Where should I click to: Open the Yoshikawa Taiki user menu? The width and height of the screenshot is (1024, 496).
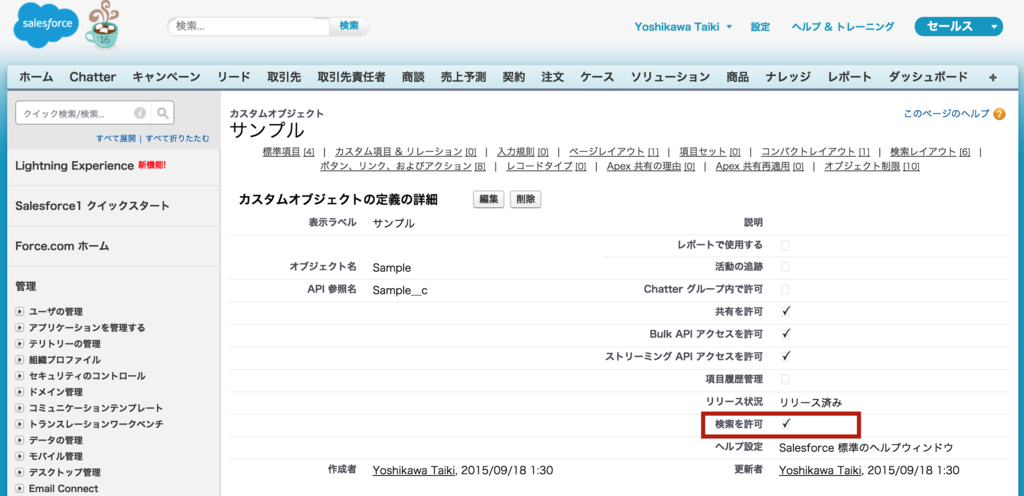[x=683, y=27]
